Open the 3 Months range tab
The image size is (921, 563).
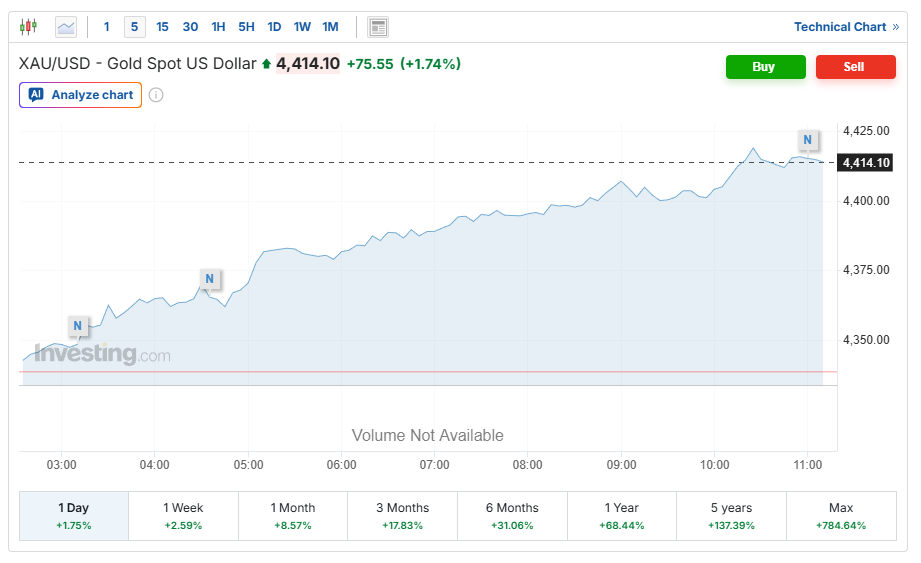tap(402, 516)
